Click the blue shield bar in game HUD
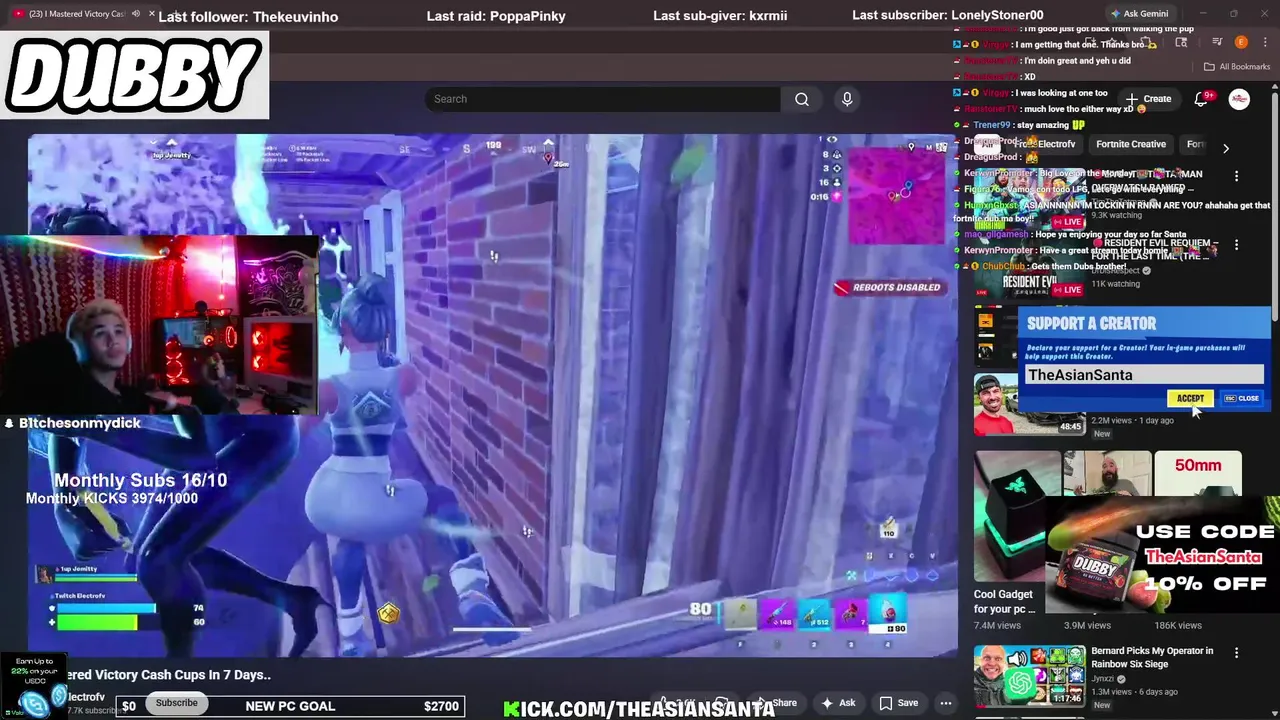 click(x=108, y=608)
